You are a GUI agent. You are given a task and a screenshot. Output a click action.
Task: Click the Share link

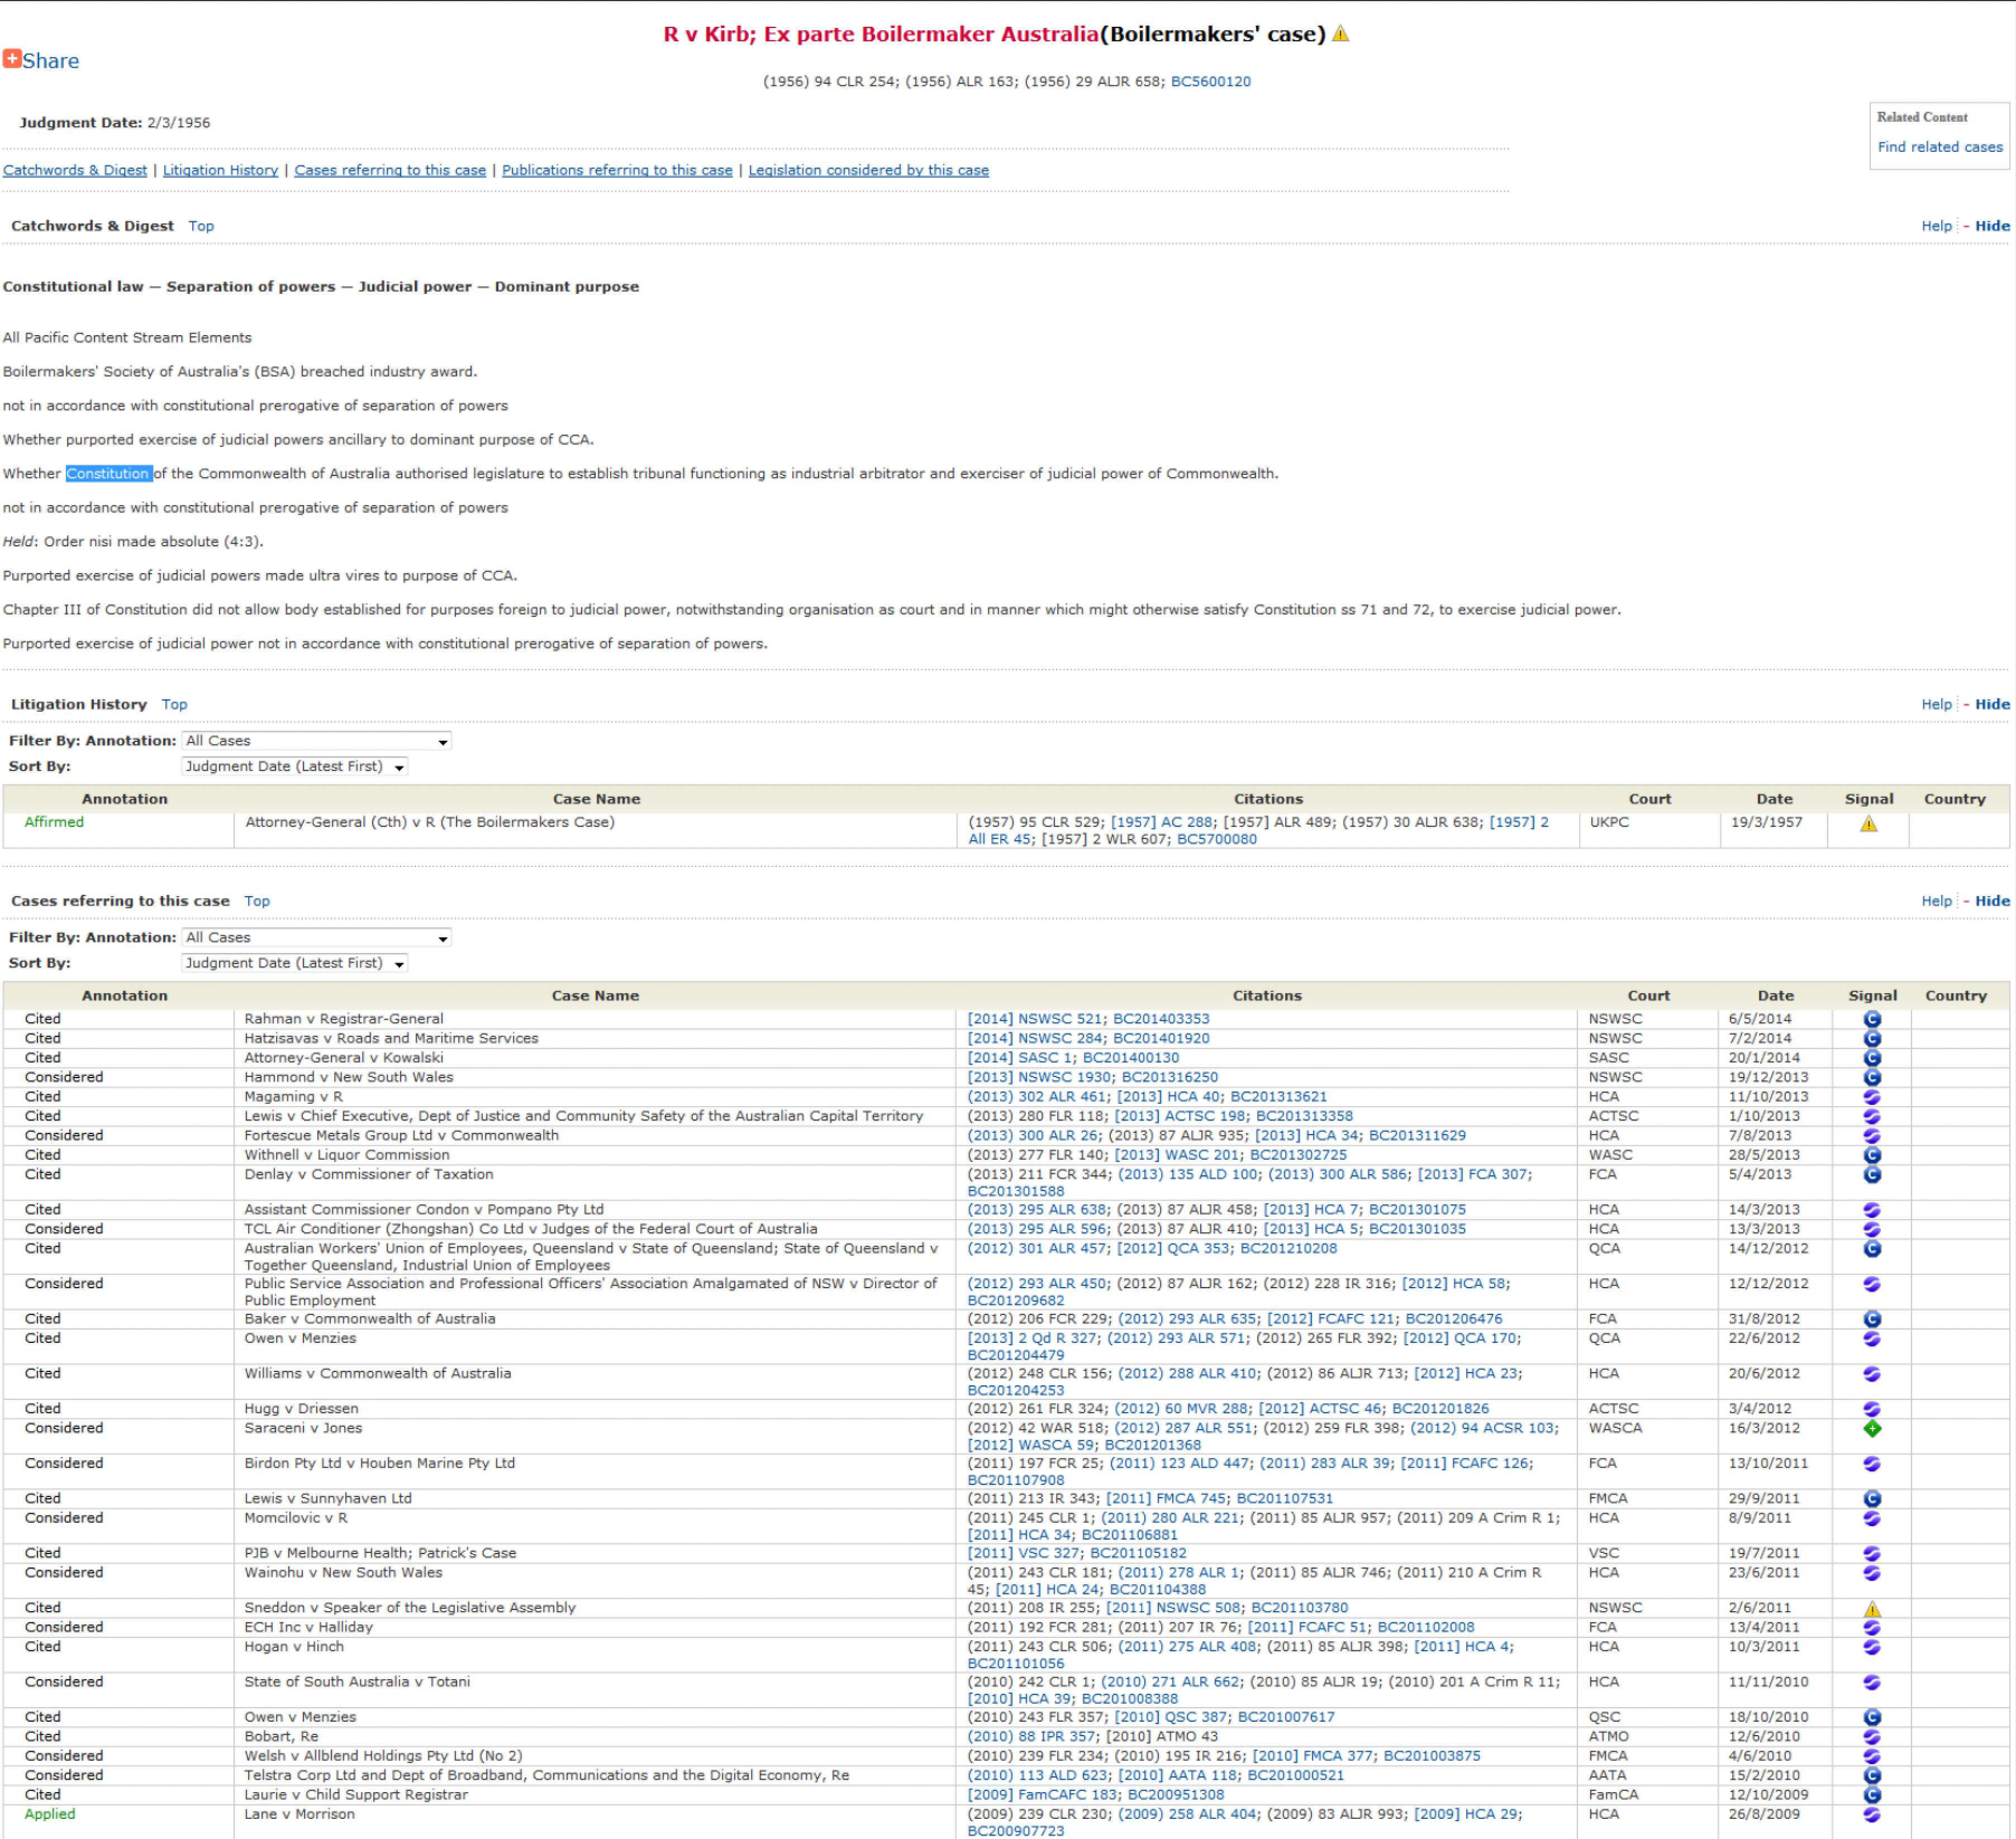coord(51,61)
